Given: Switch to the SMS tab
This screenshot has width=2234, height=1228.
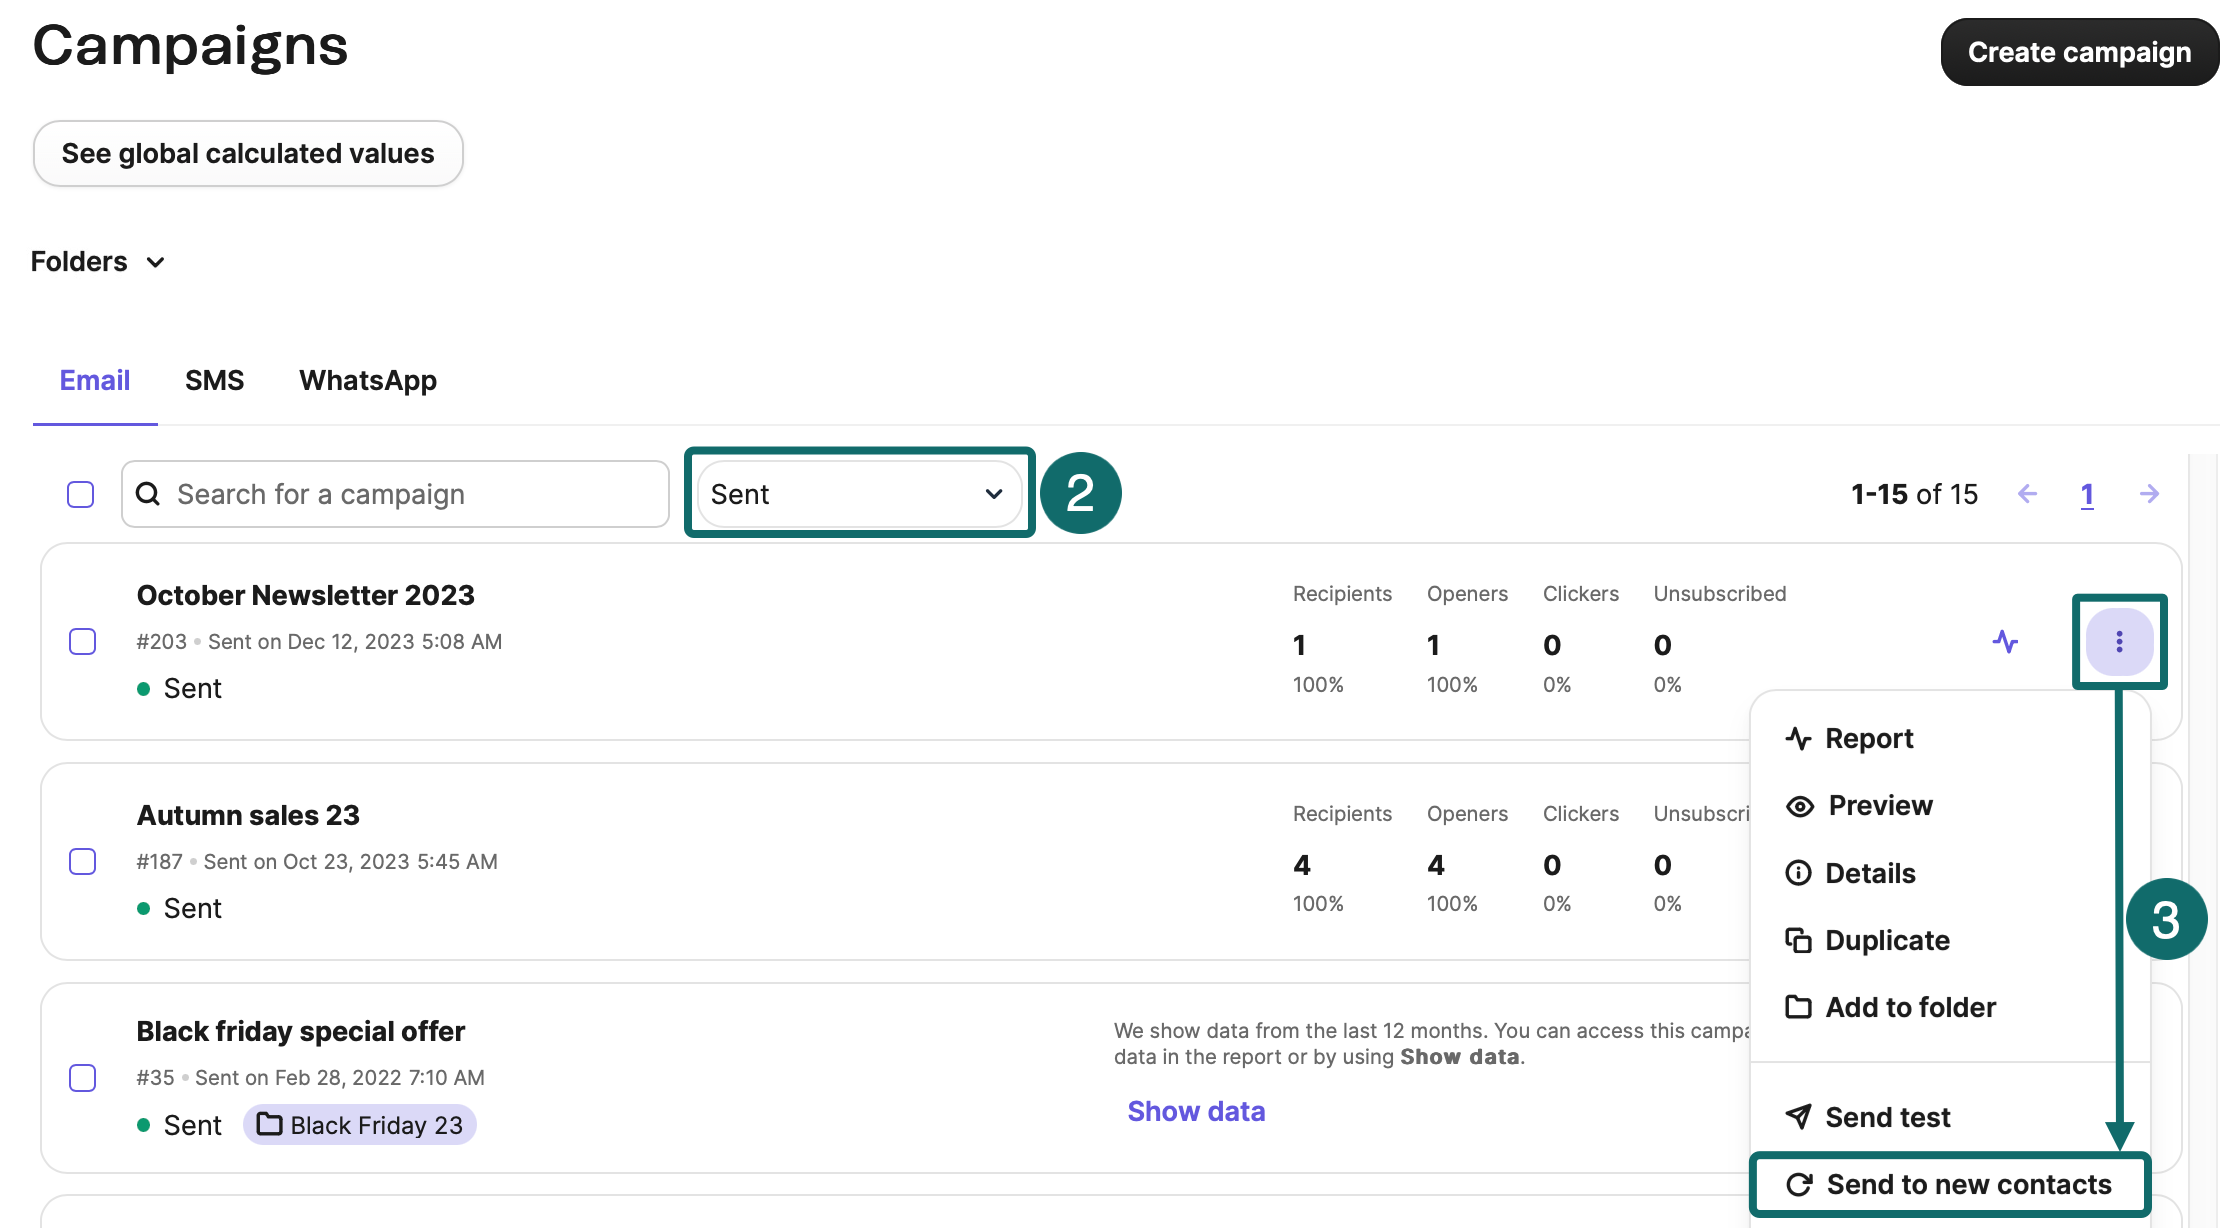Looking at the screenshot, I should (x=214, y=380).
